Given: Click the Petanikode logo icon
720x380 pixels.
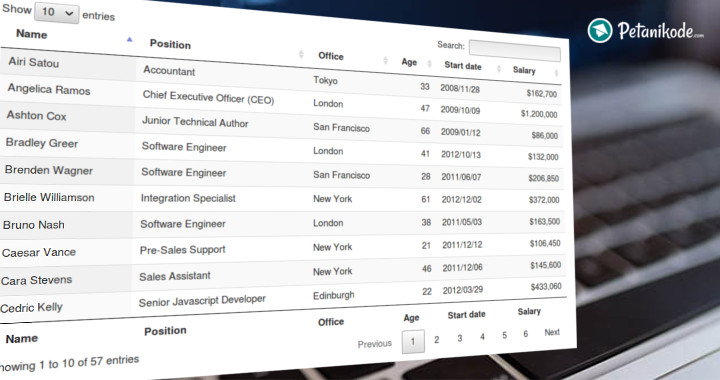Looking at the screenshot, I should (x=600, y=31).
